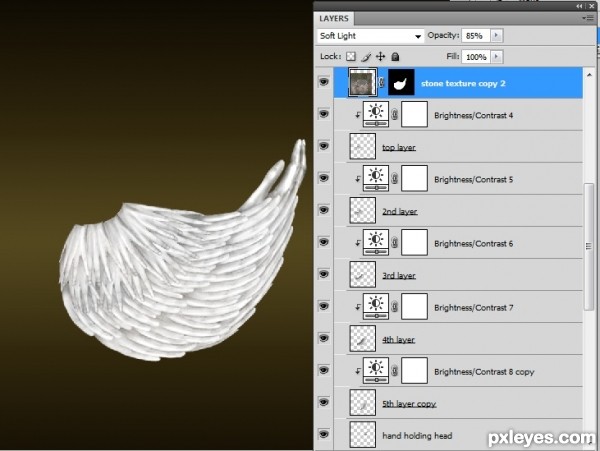
Task: Select the black layer mask of stone texture copy 2
Action: 401,82
